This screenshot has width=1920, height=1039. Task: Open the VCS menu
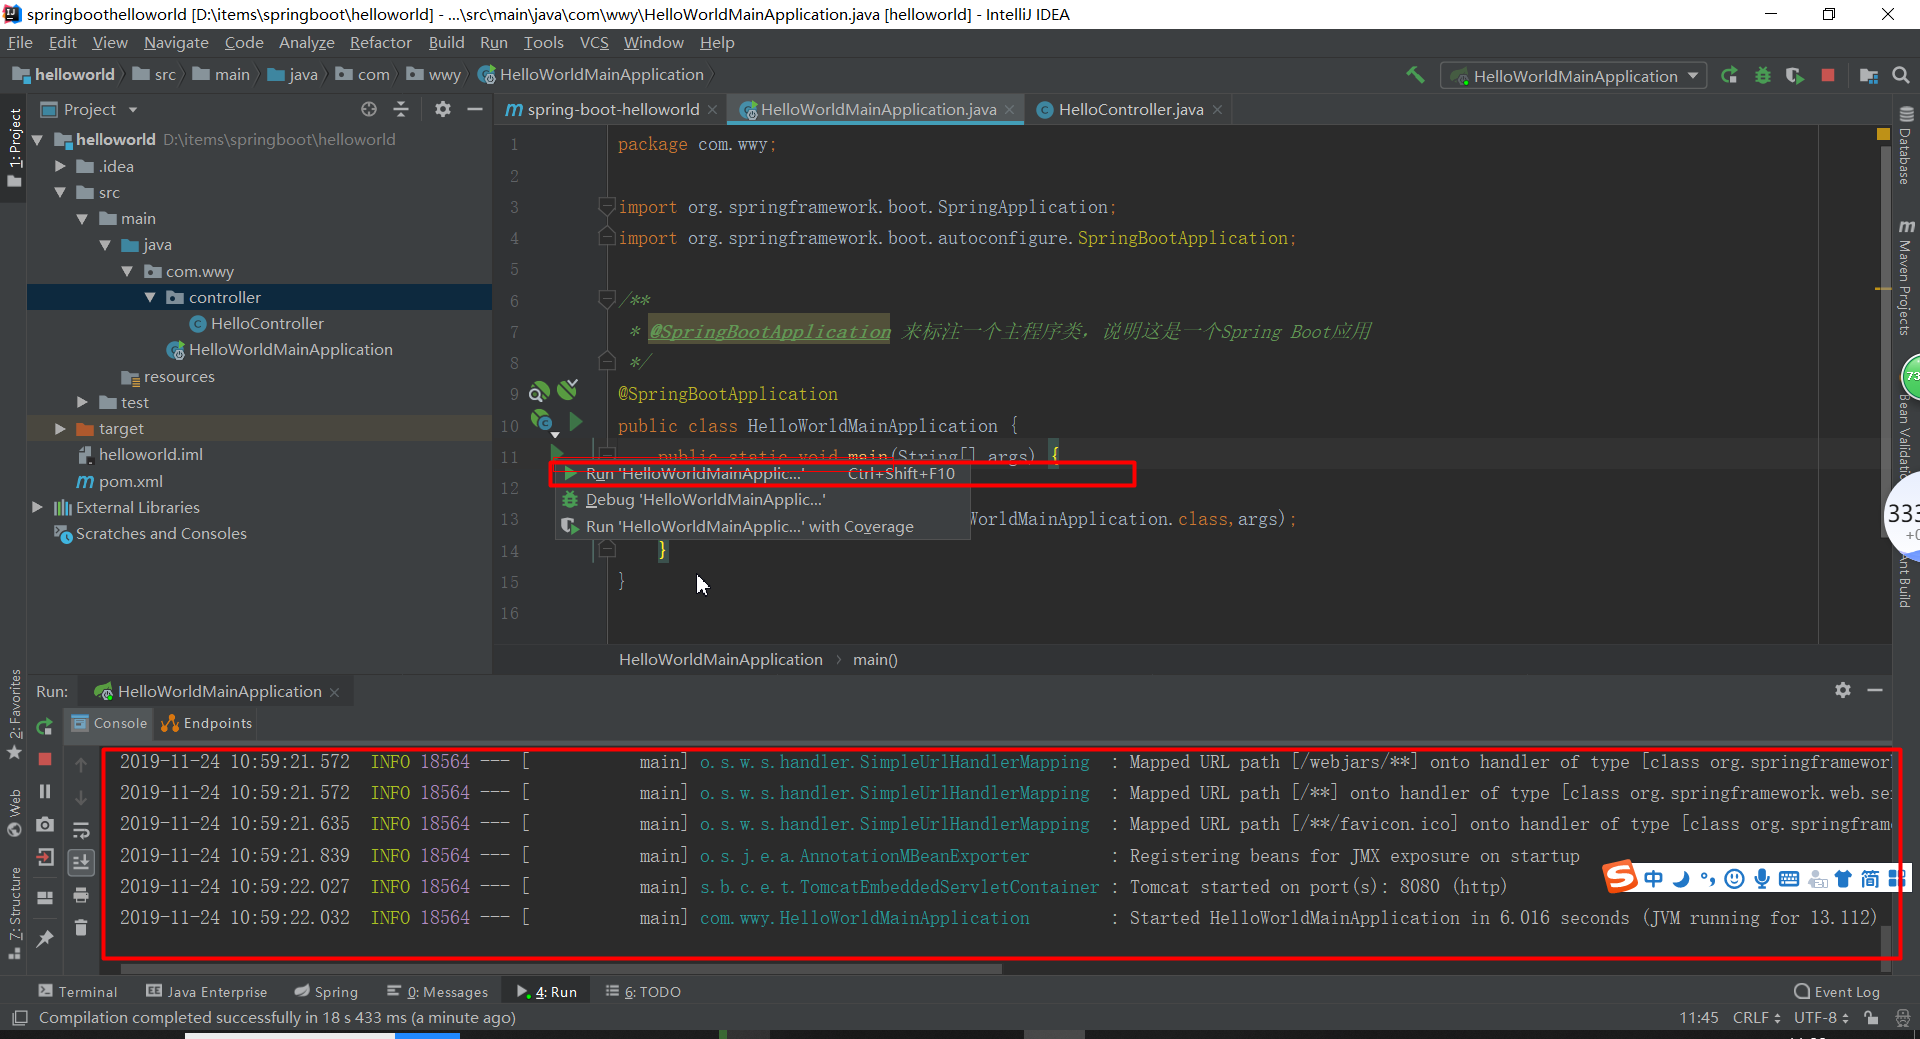(x=594, y=43)
